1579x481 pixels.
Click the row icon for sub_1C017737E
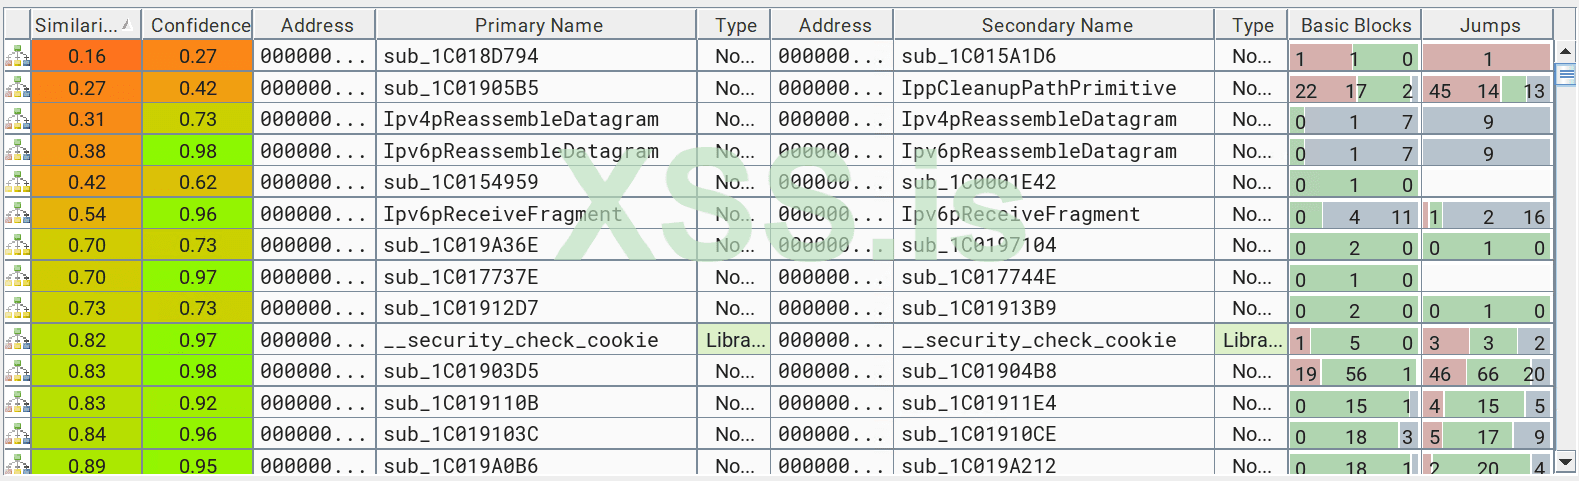point(17,277)
